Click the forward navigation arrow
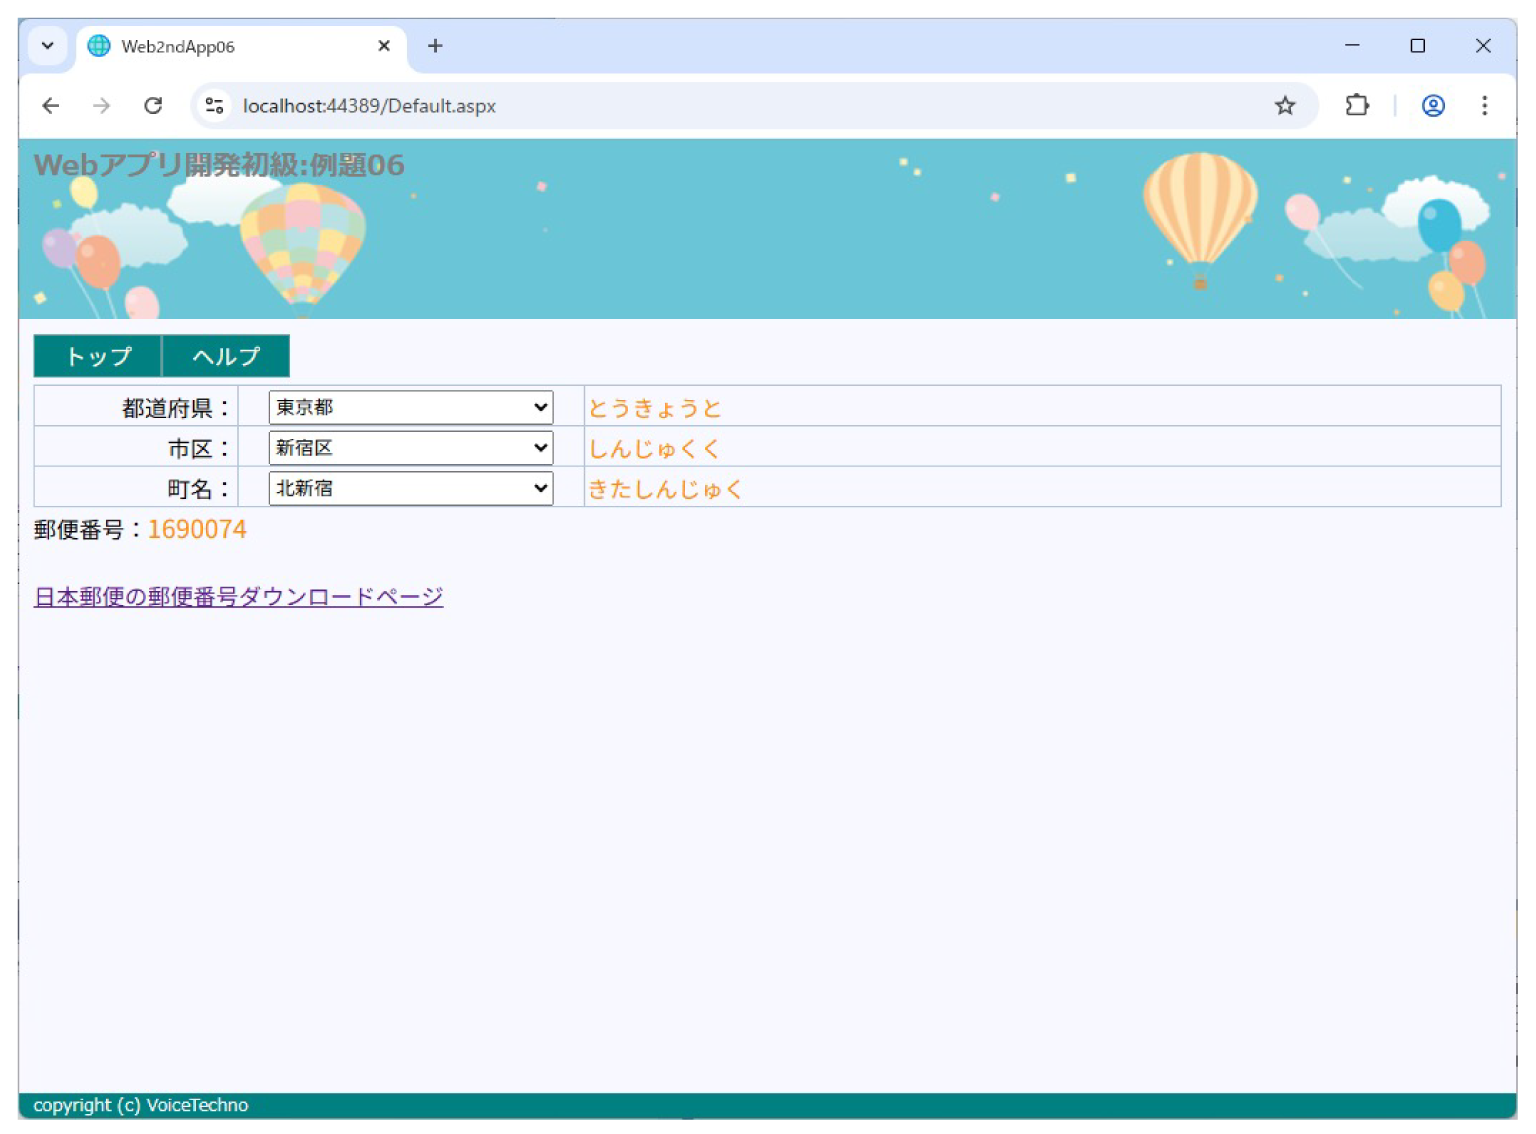The image size is (1536, 1134). pos(101,105)
